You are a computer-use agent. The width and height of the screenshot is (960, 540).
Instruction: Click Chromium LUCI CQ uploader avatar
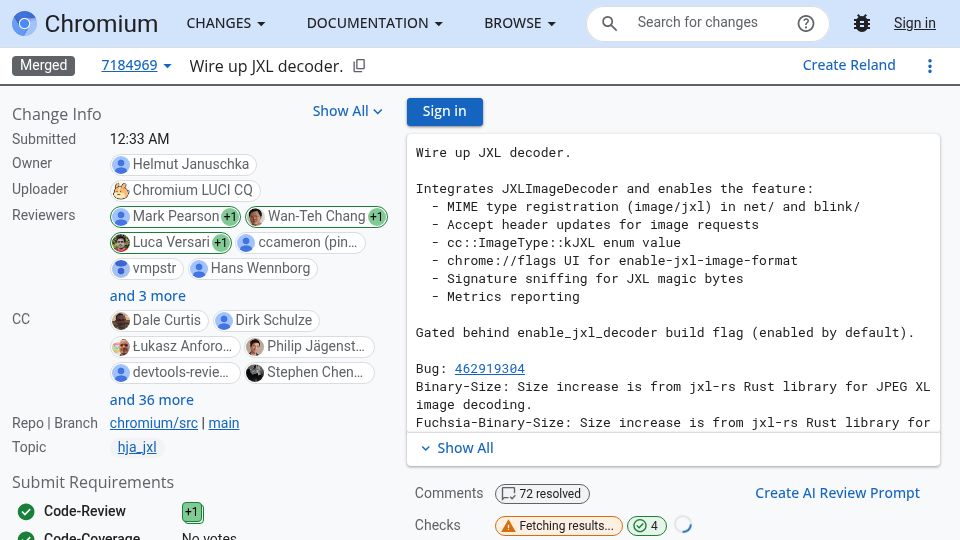coord(121,190)
